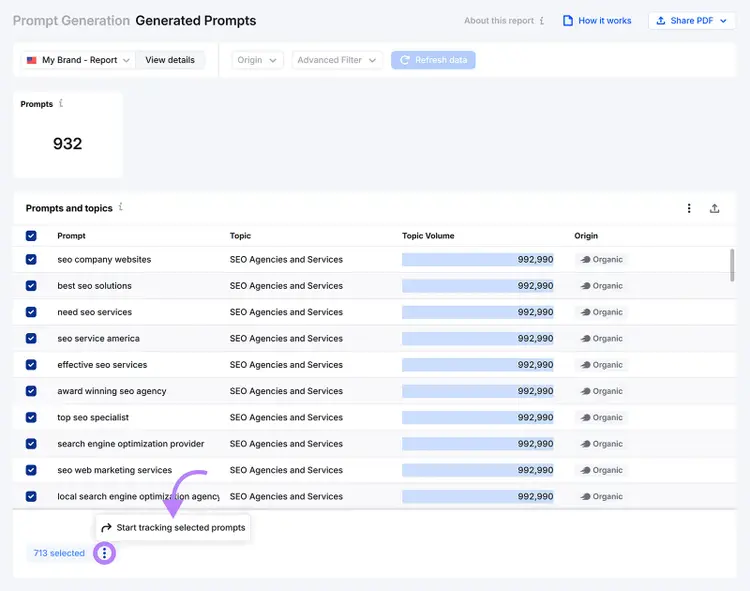Screen dimensions: 750x591
Task: Click Topic Volume bar for seo company websites
Action: click(x=478, y=260)
